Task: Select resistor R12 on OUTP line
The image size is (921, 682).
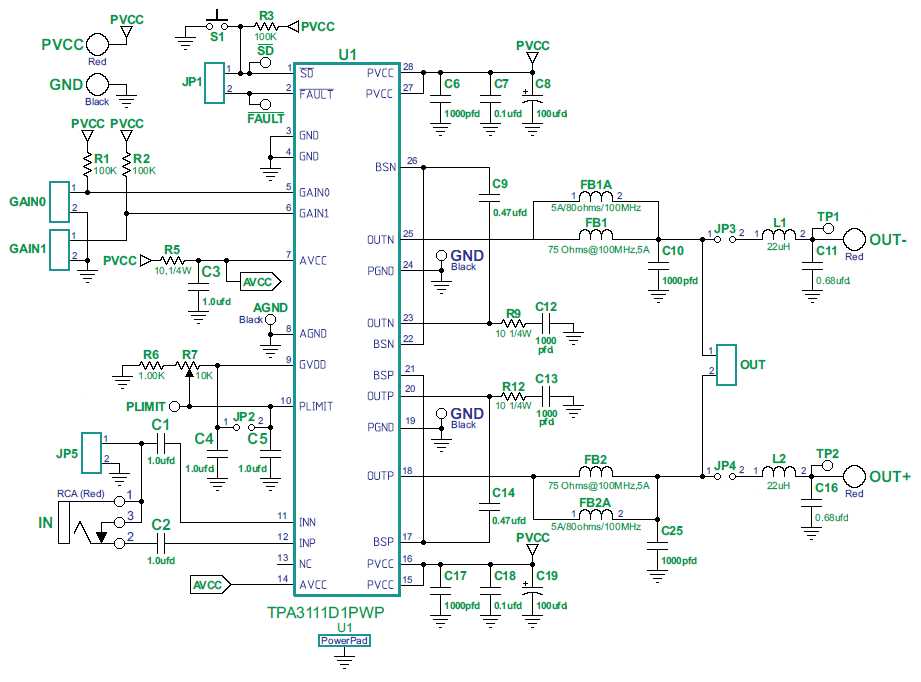Action: tap(513, 396)
